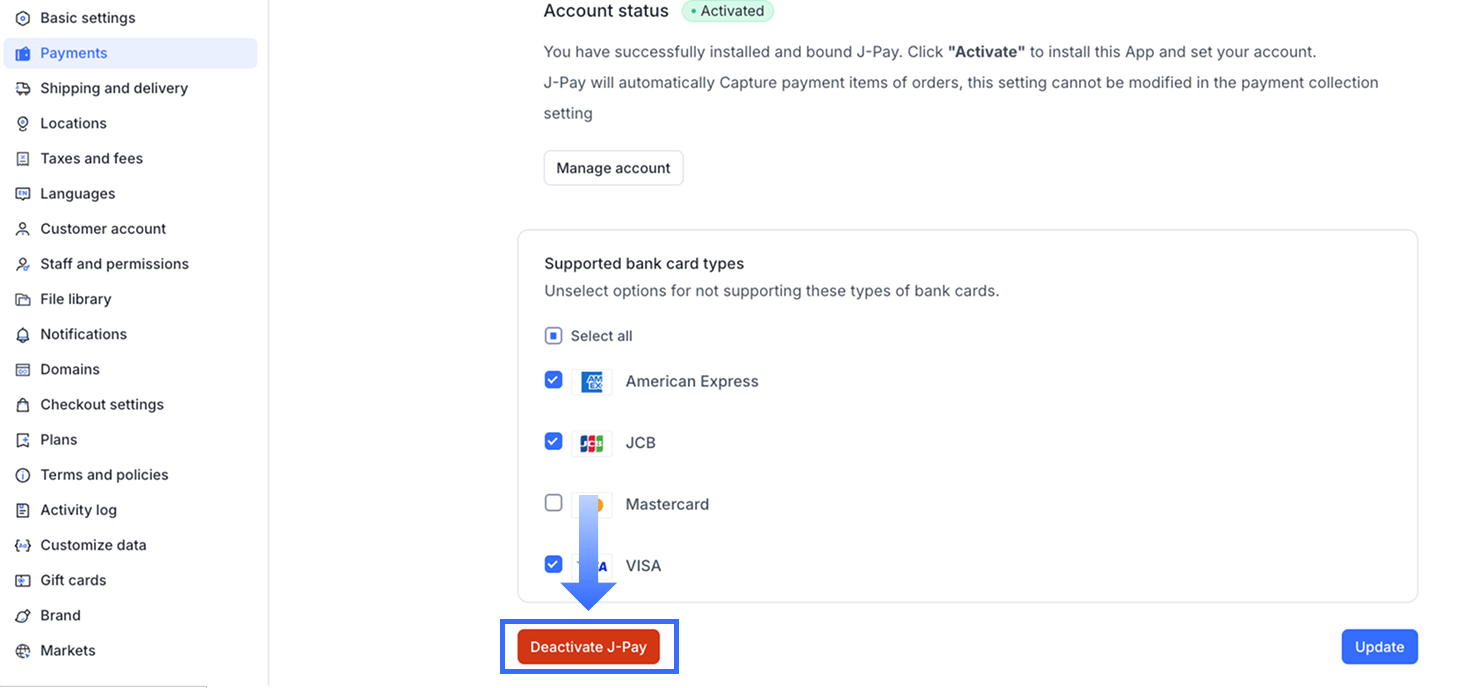The width and height of the screenshot is (1462, 688).
Task: Click the Manage account button
Action: click(x=613, y=168)
